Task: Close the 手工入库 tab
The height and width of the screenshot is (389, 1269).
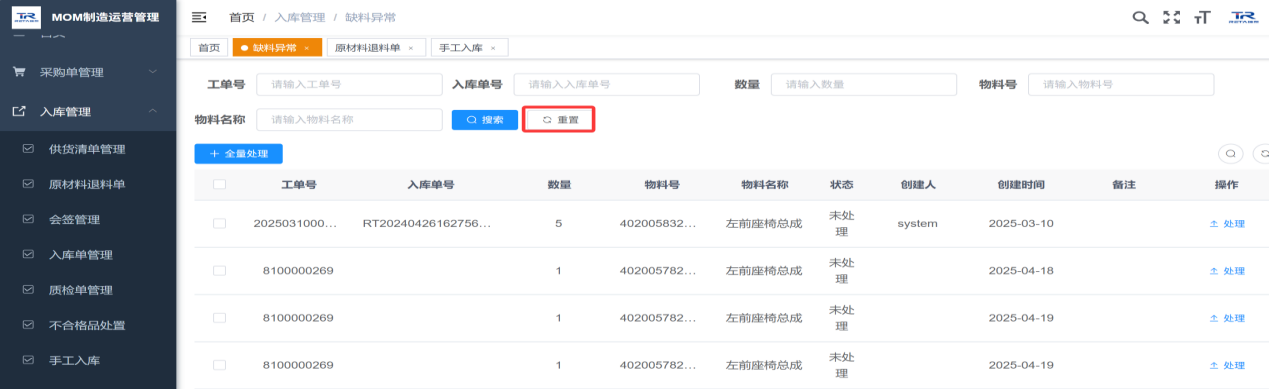Action: tap(493, 47)
